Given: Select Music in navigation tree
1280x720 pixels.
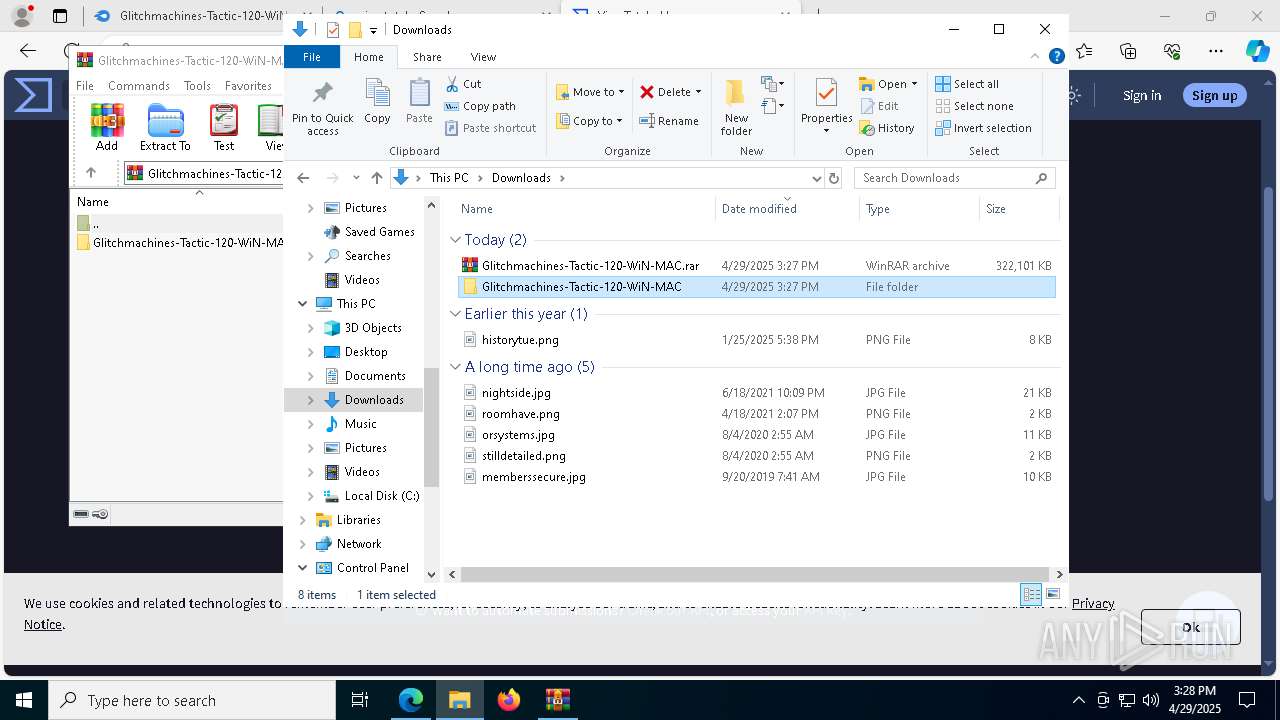Looking at the screenshot, I should [360, 424].
